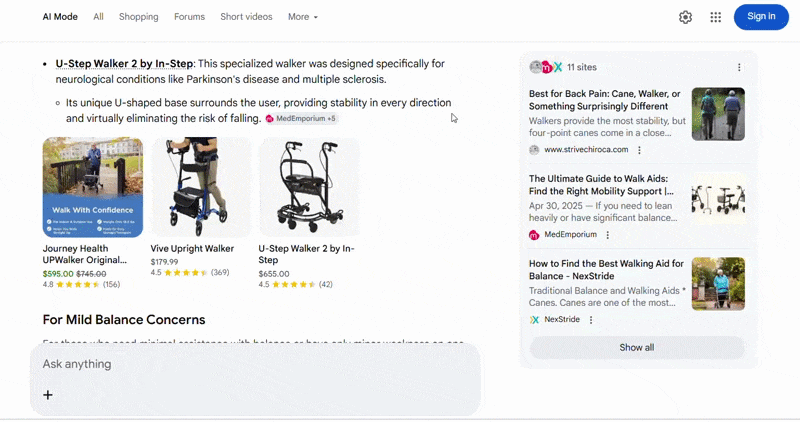Expand the More dropdown menu

302,17
